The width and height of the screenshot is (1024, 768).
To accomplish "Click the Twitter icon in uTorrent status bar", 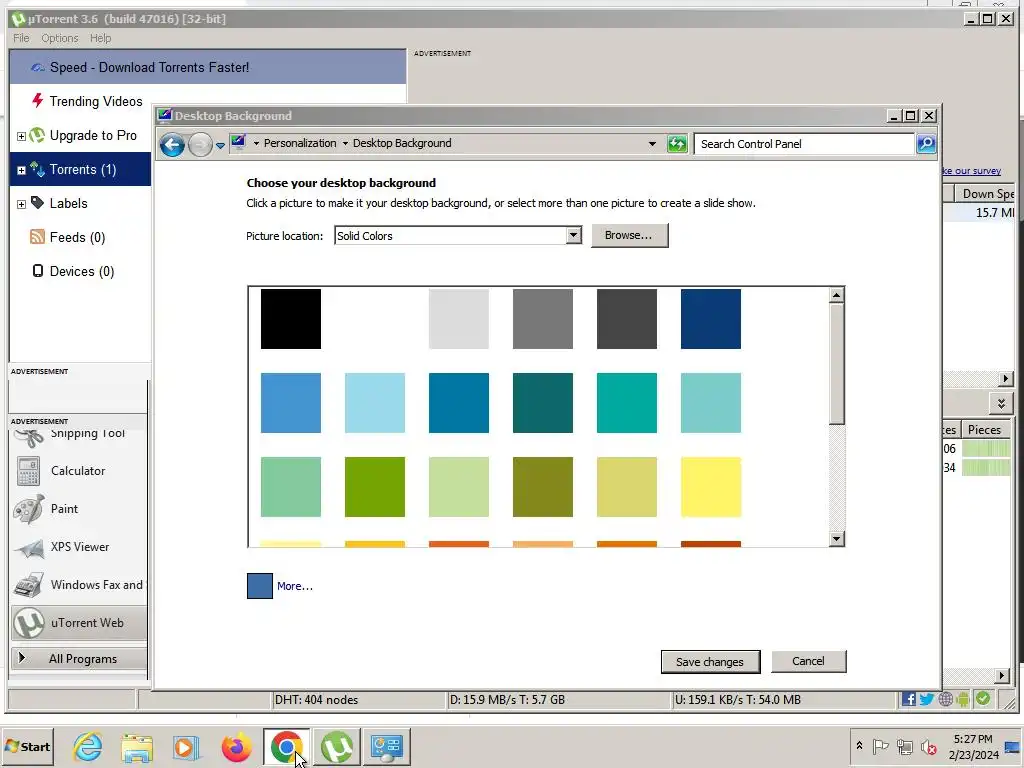I will click(x=927, y=699).
